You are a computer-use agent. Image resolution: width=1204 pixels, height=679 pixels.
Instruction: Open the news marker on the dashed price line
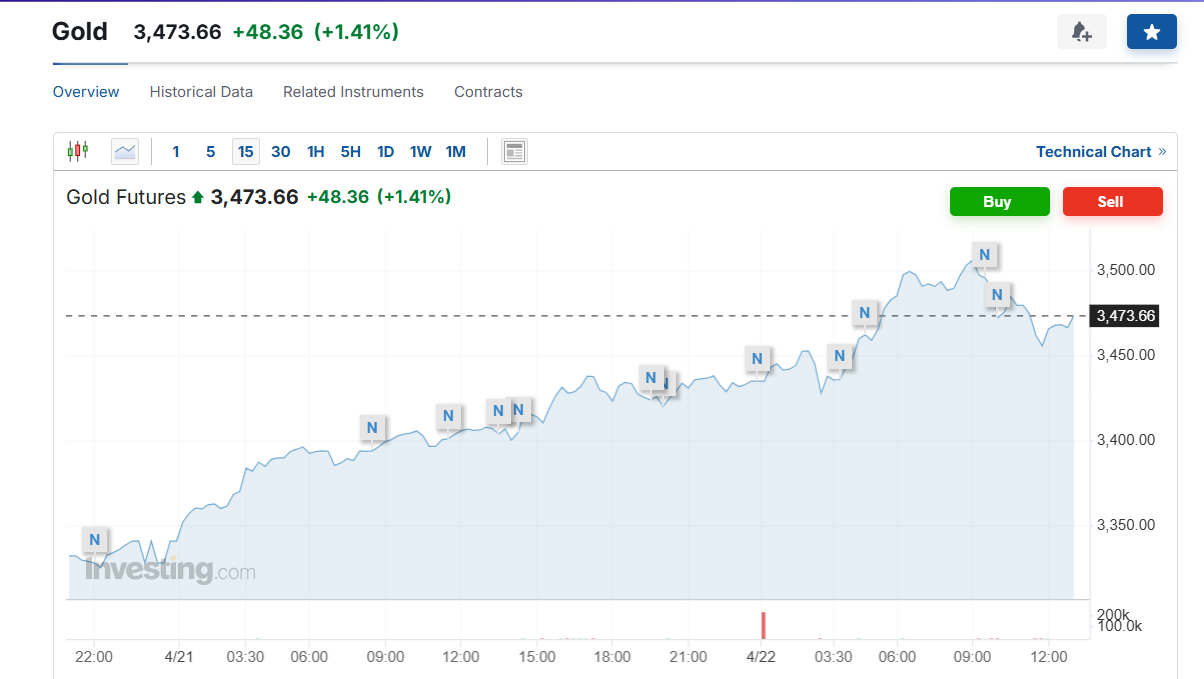click(865, 313)
